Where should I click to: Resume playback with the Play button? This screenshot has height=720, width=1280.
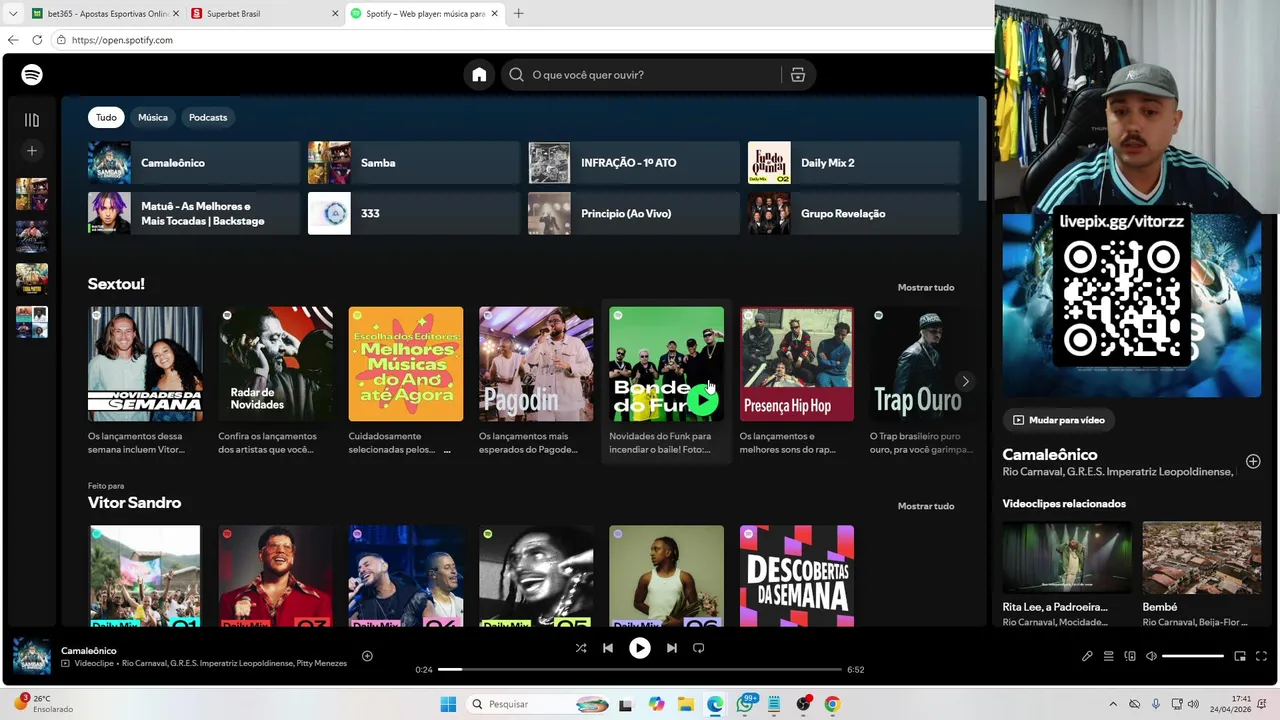(640, 648)
